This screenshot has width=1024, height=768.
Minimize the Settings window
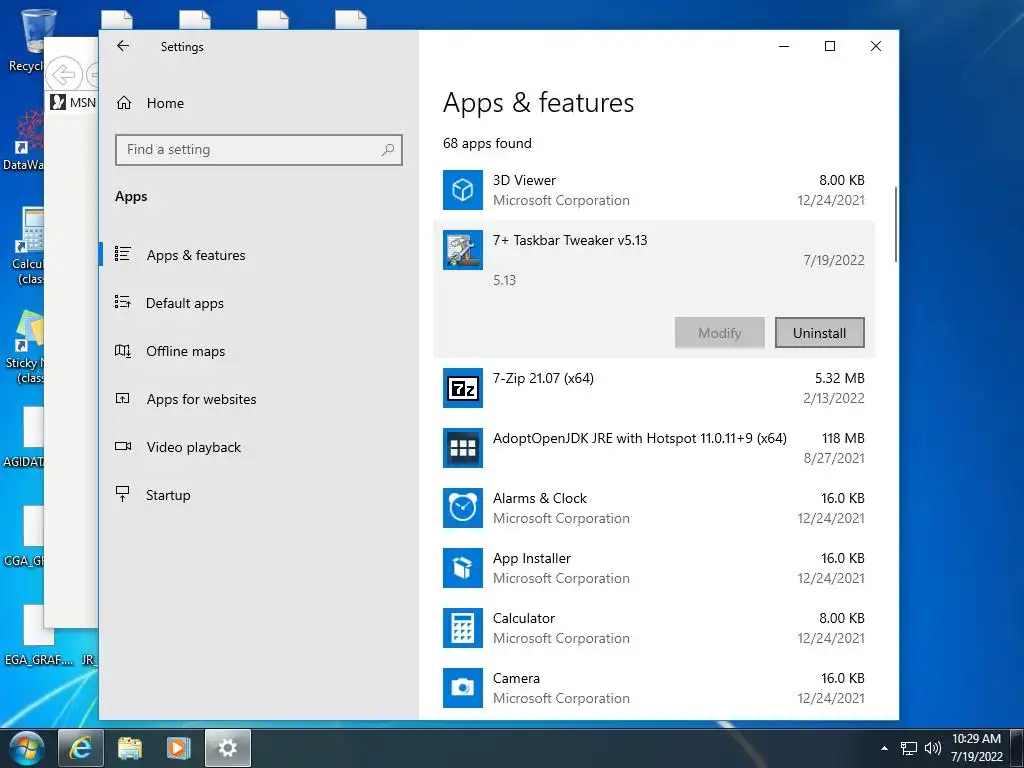pyautogui.click(x=784, y=46)
